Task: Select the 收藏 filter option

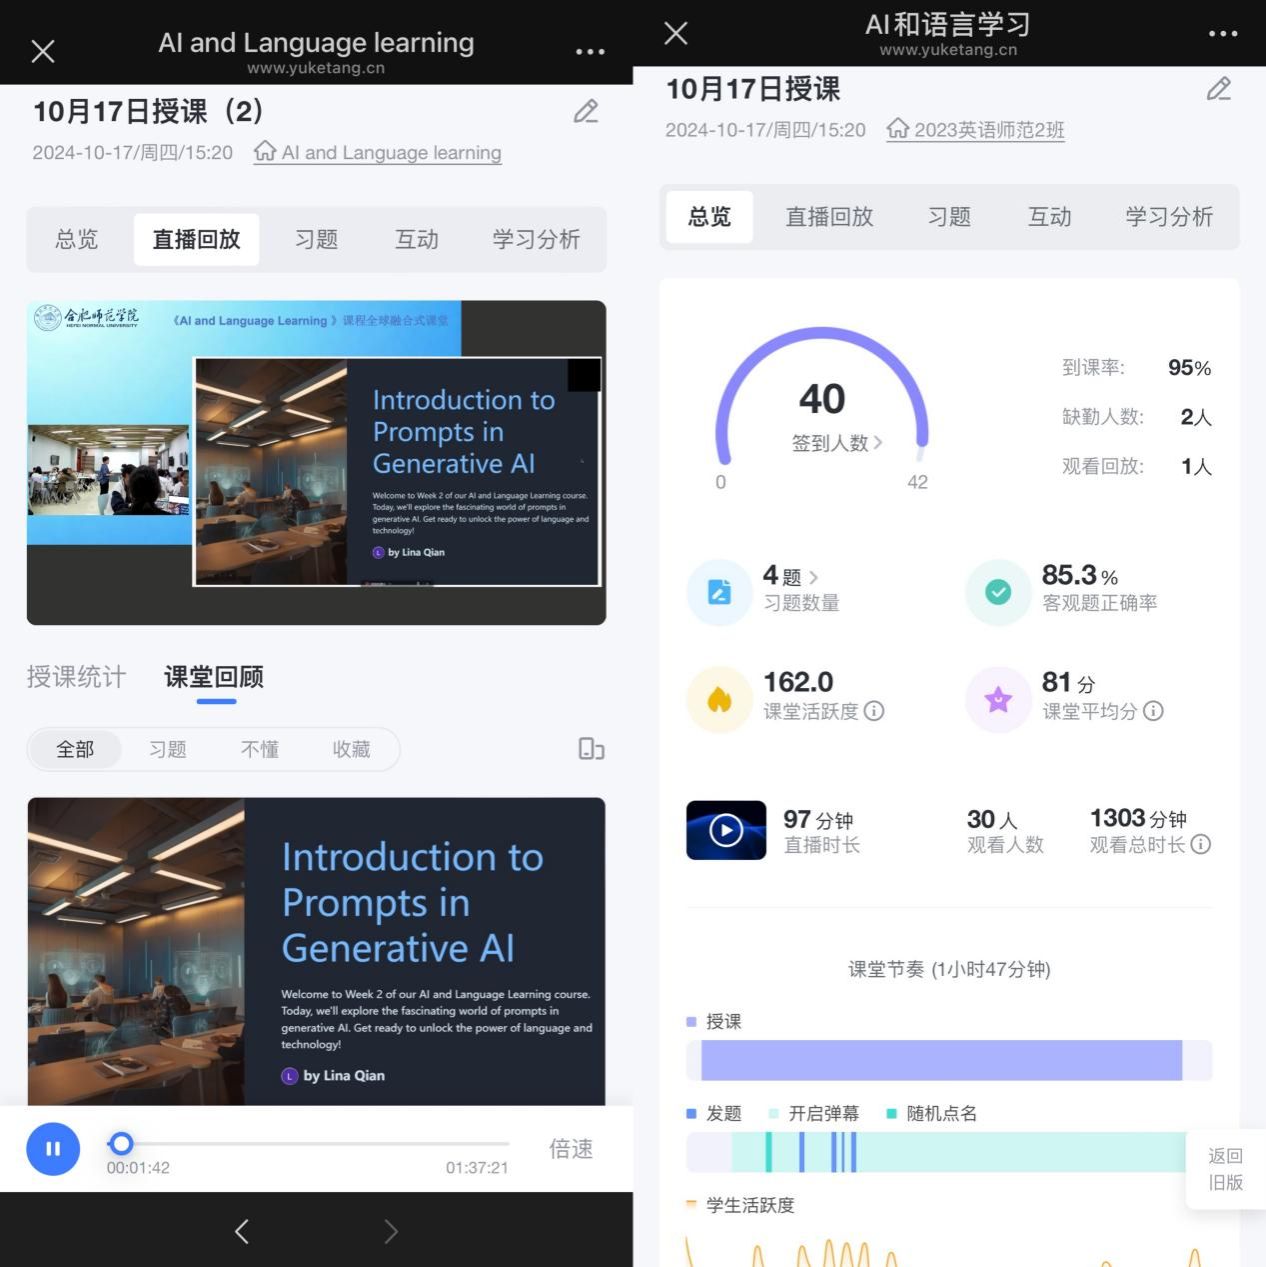Action: pos(351,749)
